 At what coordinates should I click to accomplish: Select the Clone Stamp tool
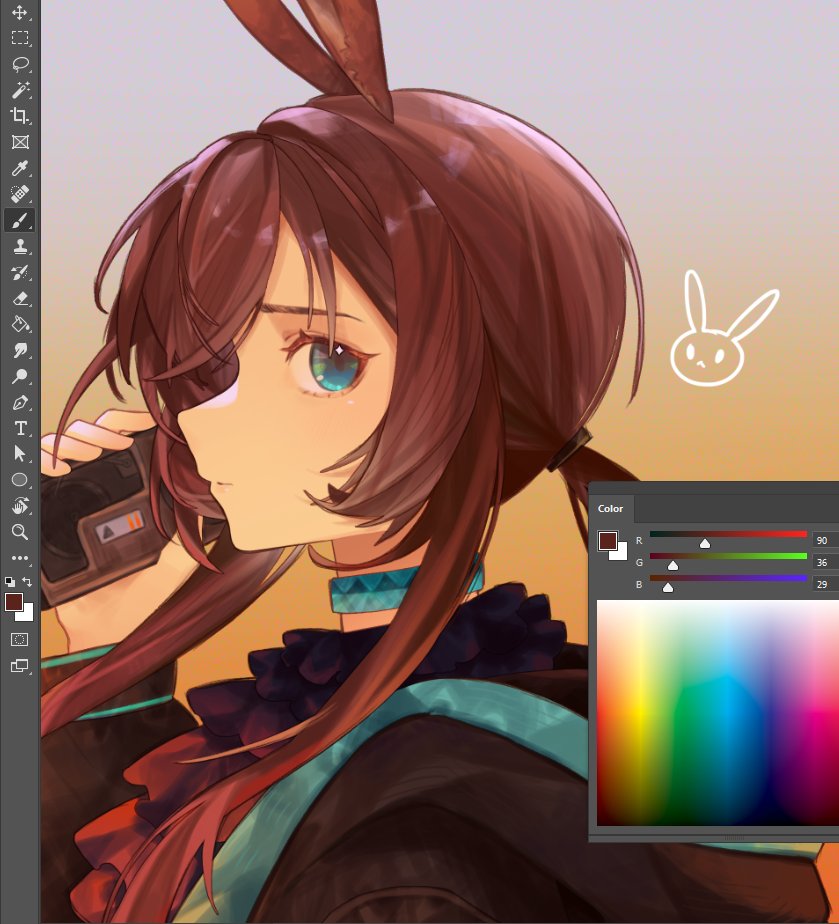pyautogui.click(x=19, y=246)
